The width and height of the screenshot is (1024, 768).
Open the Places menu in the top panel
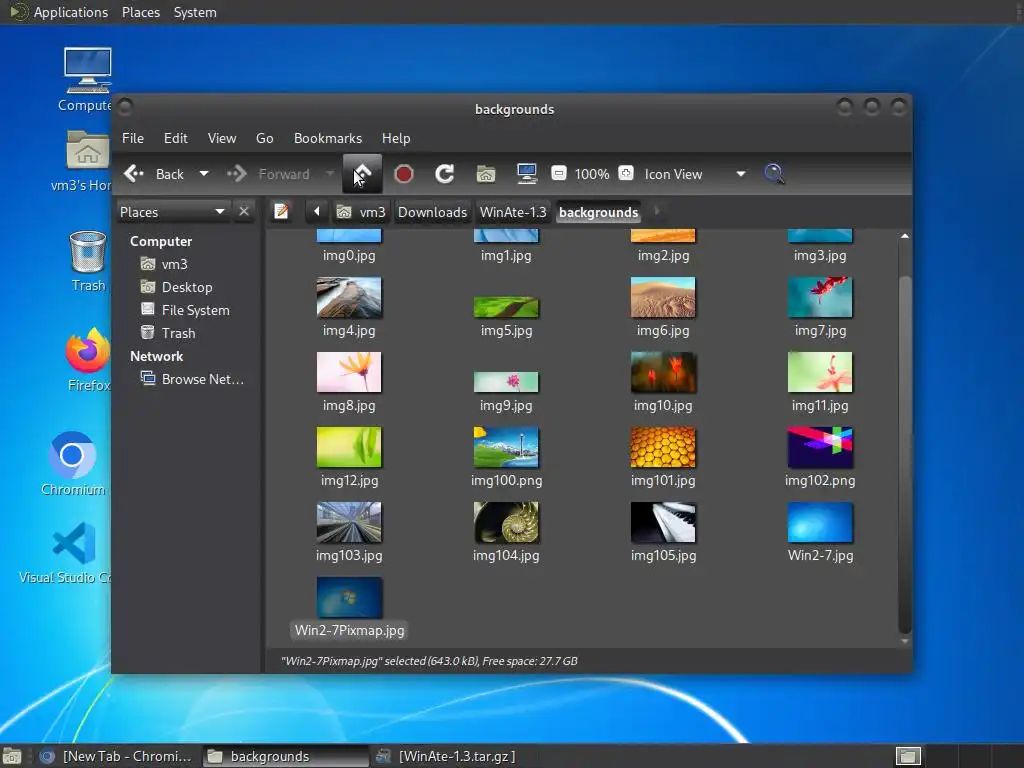tap(140, 12)
